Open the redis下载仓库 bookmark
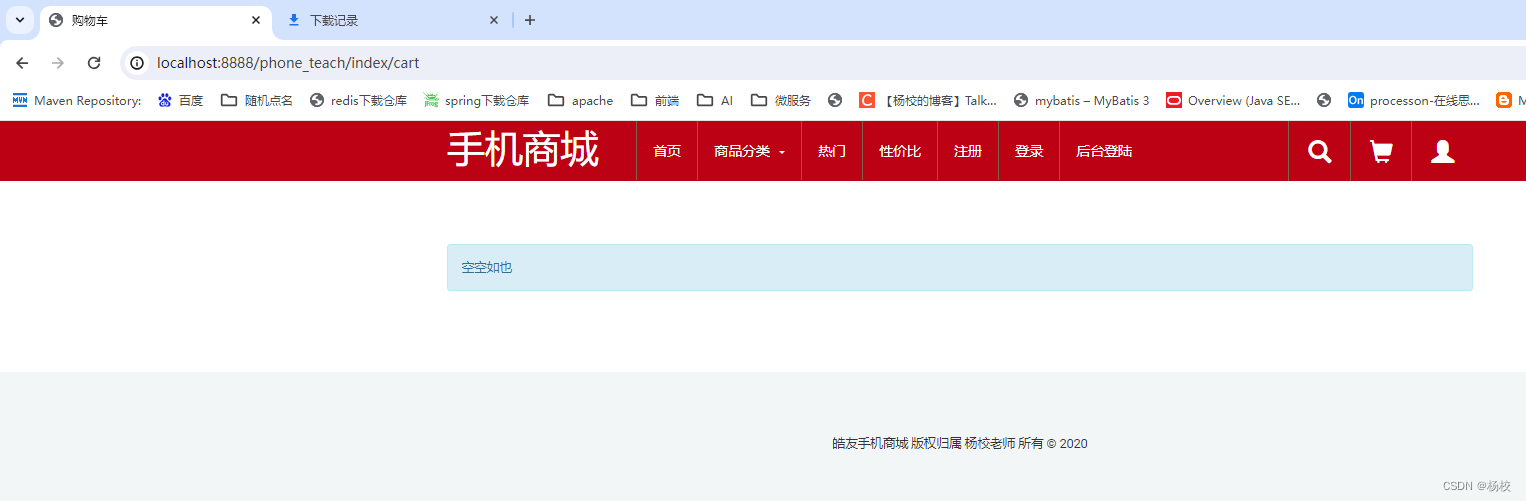 click(358, 100)
